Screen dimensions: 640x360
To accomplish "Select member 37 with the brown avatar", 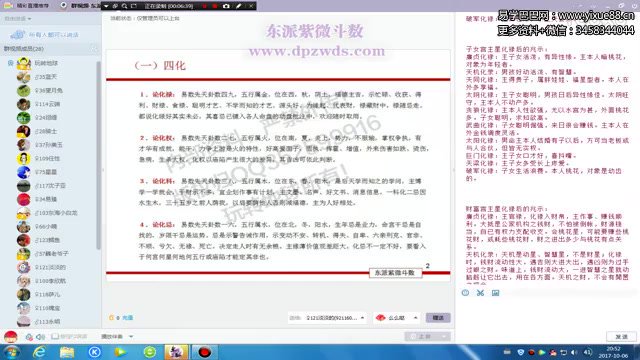I will [x=49, y=145].
